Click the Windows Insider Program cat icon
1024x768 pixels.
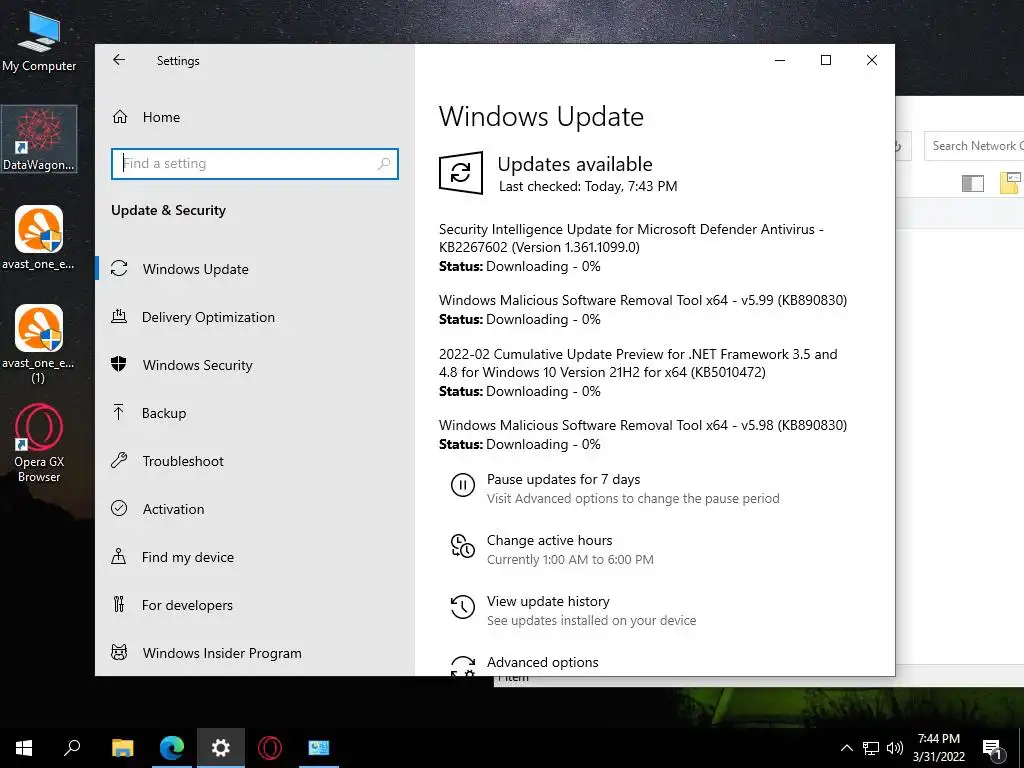[x=119, y=652]
